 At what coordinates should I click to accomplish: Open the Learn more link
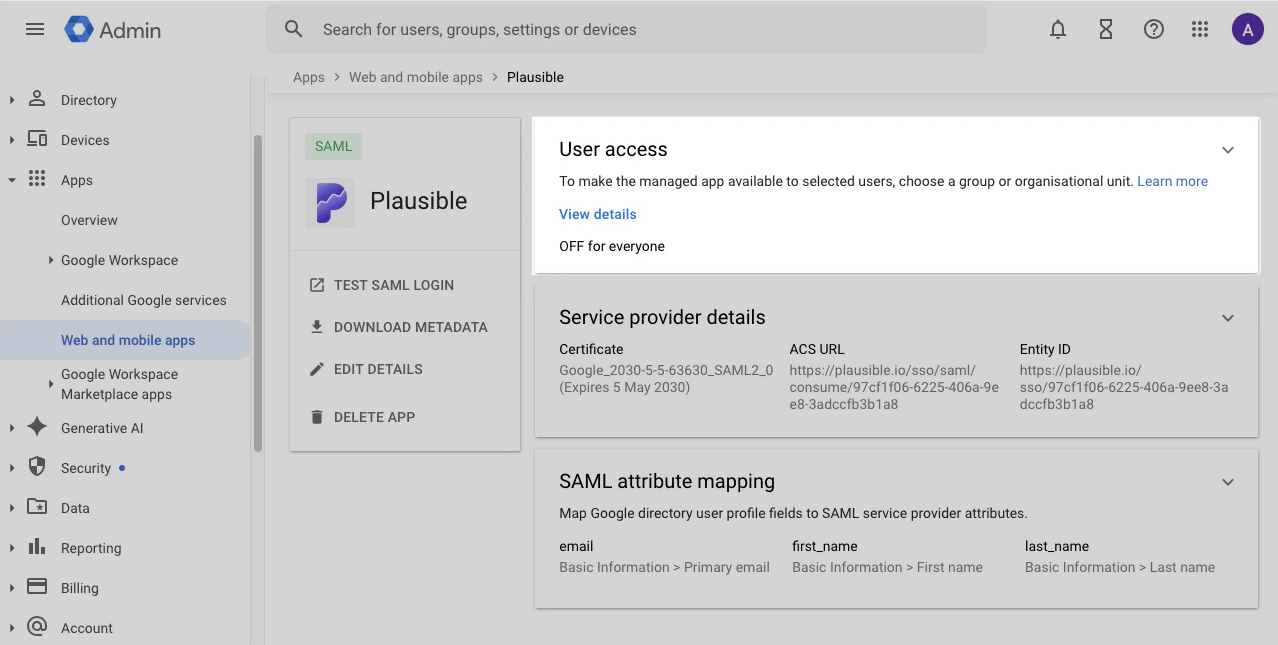pyautogui.click(x=1173, y=181)
